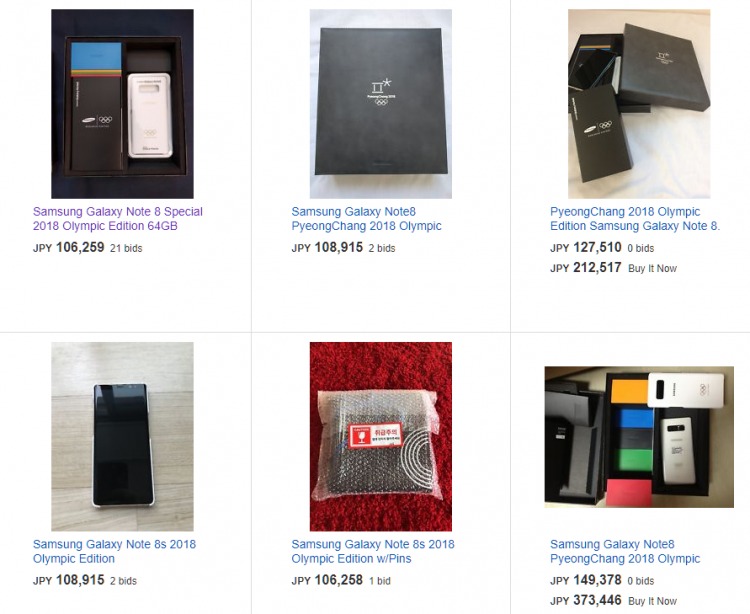Click the 1 bid text under the Pins listing
Image resolution: width=750 pixels, height=614 pixels.
(380, 581)
